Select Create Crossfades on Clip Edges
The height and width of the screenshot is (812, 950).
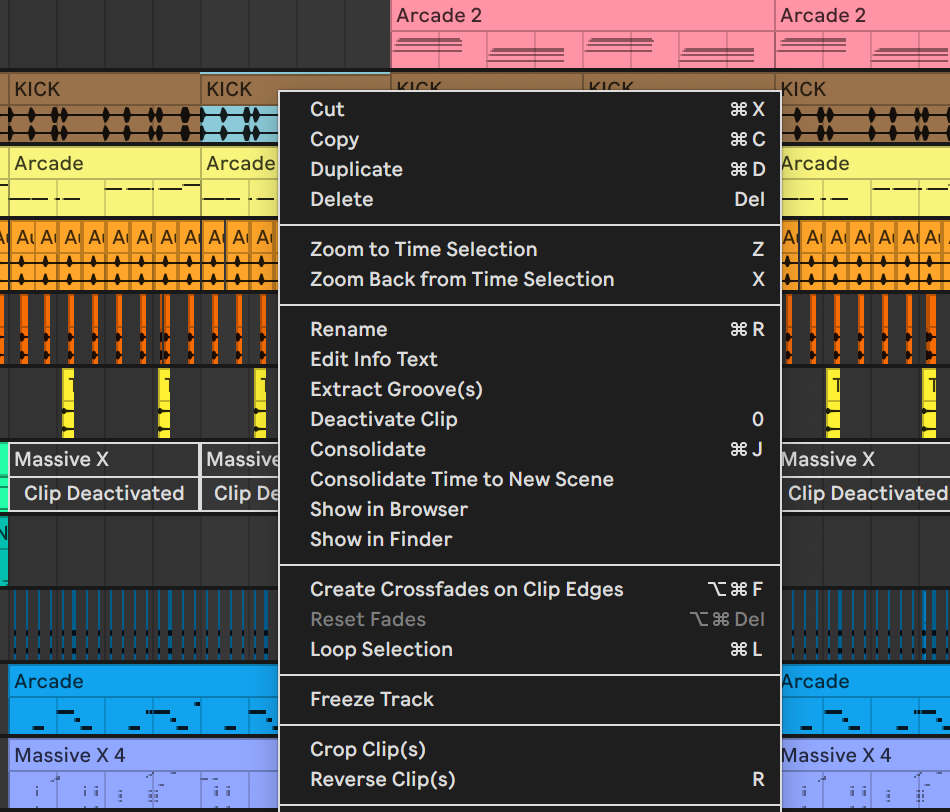pyautogui.click(x=530, y=589)
